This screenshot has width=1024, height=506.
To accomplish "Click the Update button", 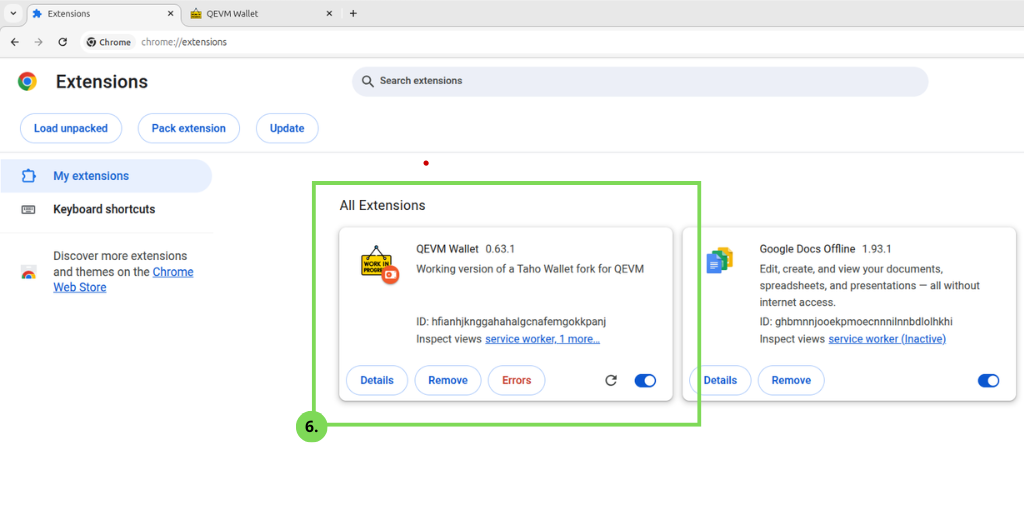I will point(287,128).
